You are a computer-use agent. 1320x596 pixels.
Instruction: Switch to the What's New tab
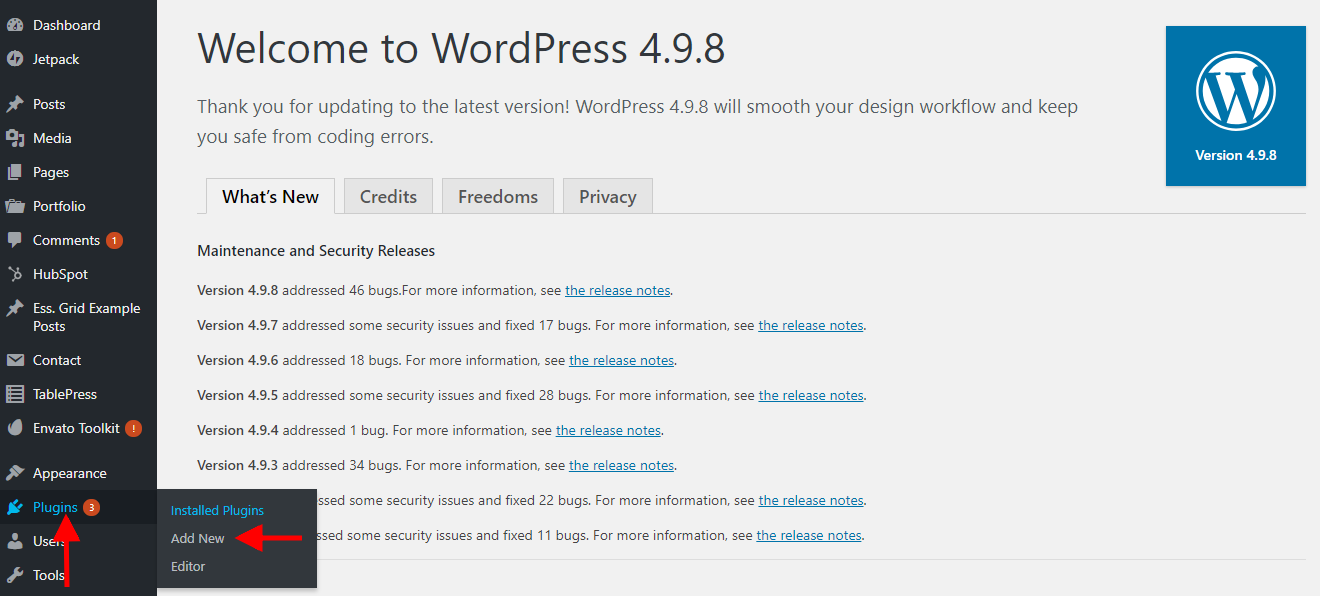coord(270,196)
